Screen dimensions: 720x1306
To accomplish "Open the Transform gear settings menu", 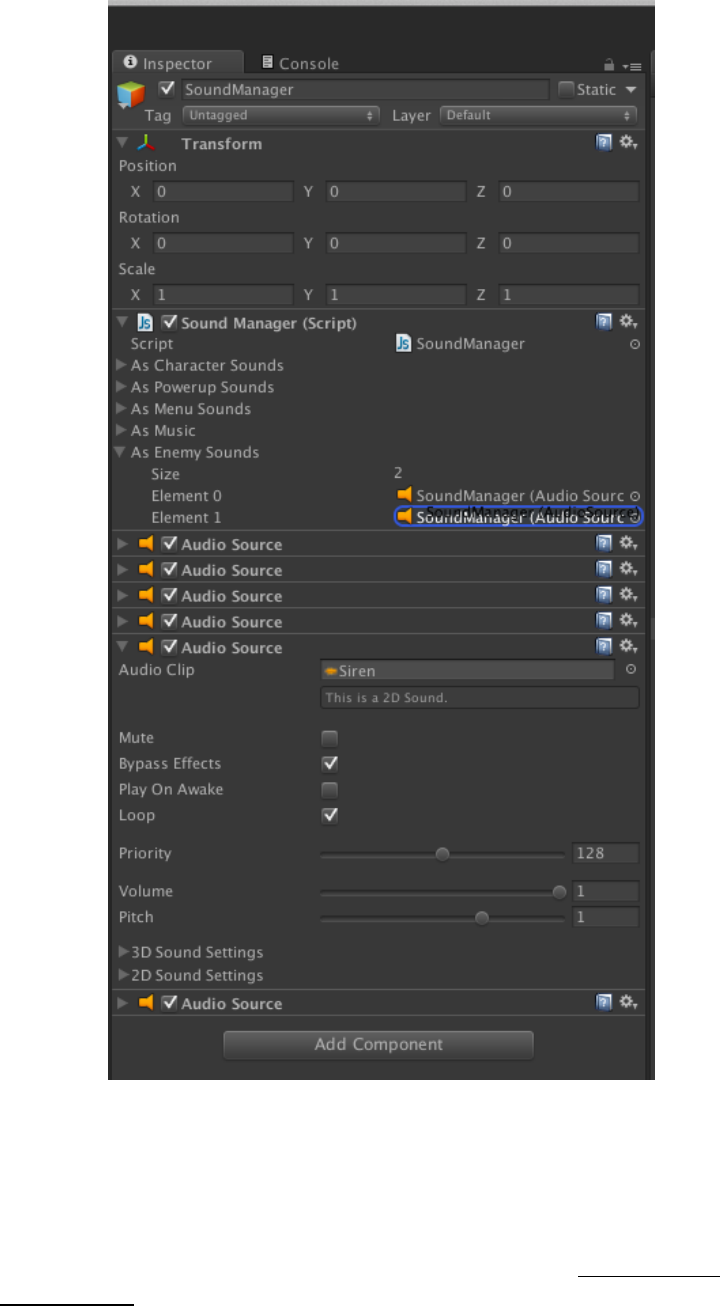I will click(629, 143).
